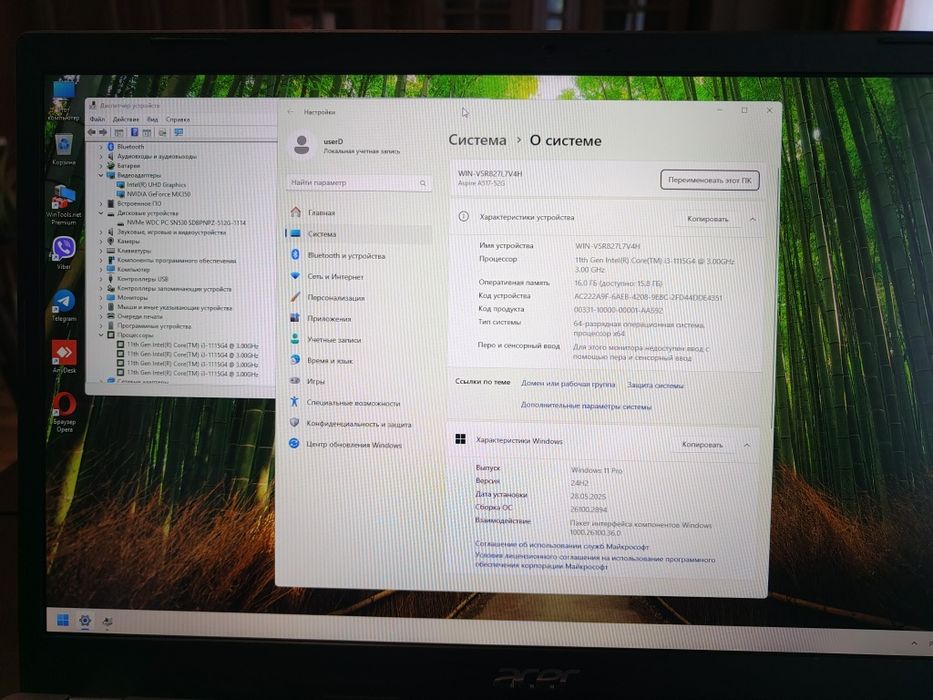Viewport: 933px width, 700px height.
Task: Open Условия лицензионного соглашения на использование программного обеспечения link
Action: click(594, 562)
